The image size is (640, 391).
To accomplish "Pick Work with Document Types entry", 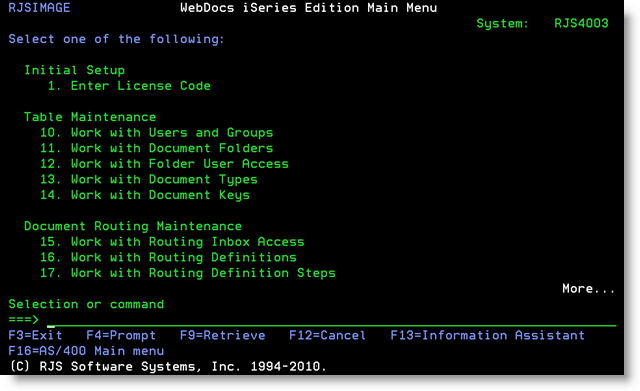I will tap(149, 180).
